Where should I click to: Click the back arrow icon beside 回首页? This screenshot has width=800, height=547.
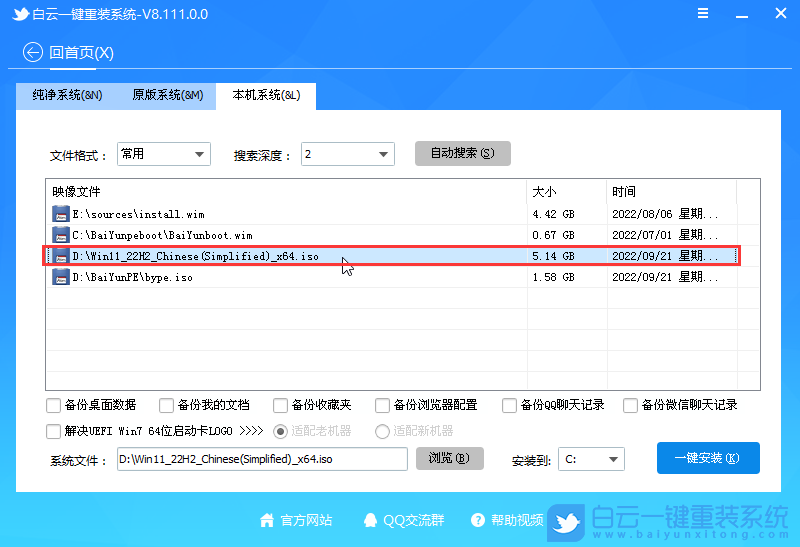tap(33, 52)
